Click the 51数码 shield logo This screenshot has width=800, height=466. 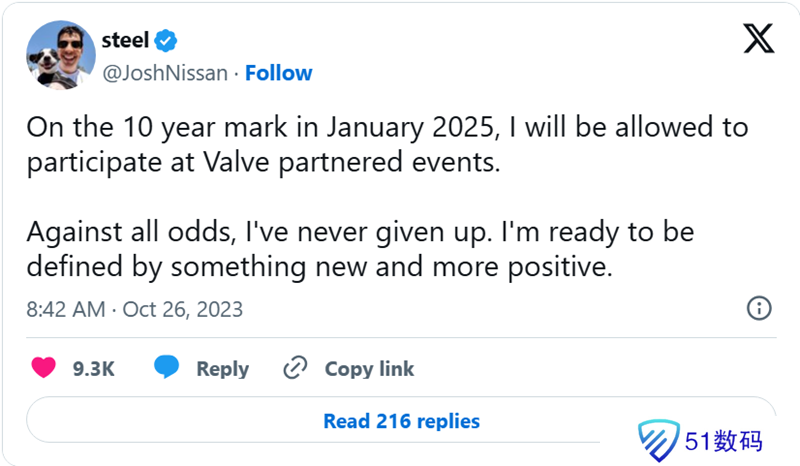point(659,440)
